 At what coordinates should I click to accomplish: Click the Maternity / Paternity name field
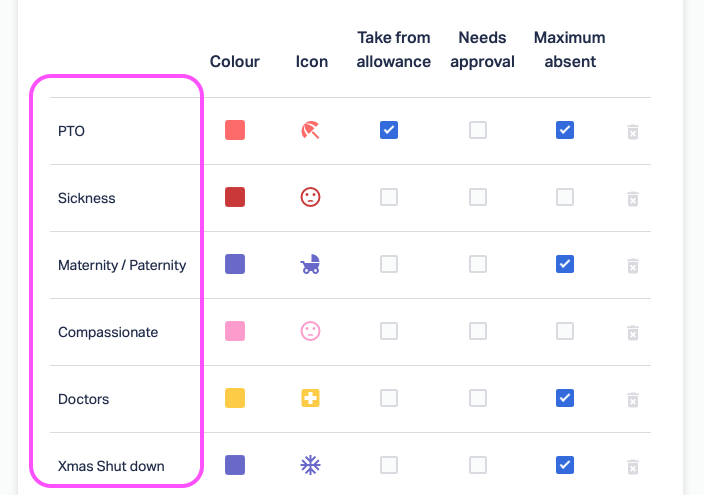click(122, 265)
